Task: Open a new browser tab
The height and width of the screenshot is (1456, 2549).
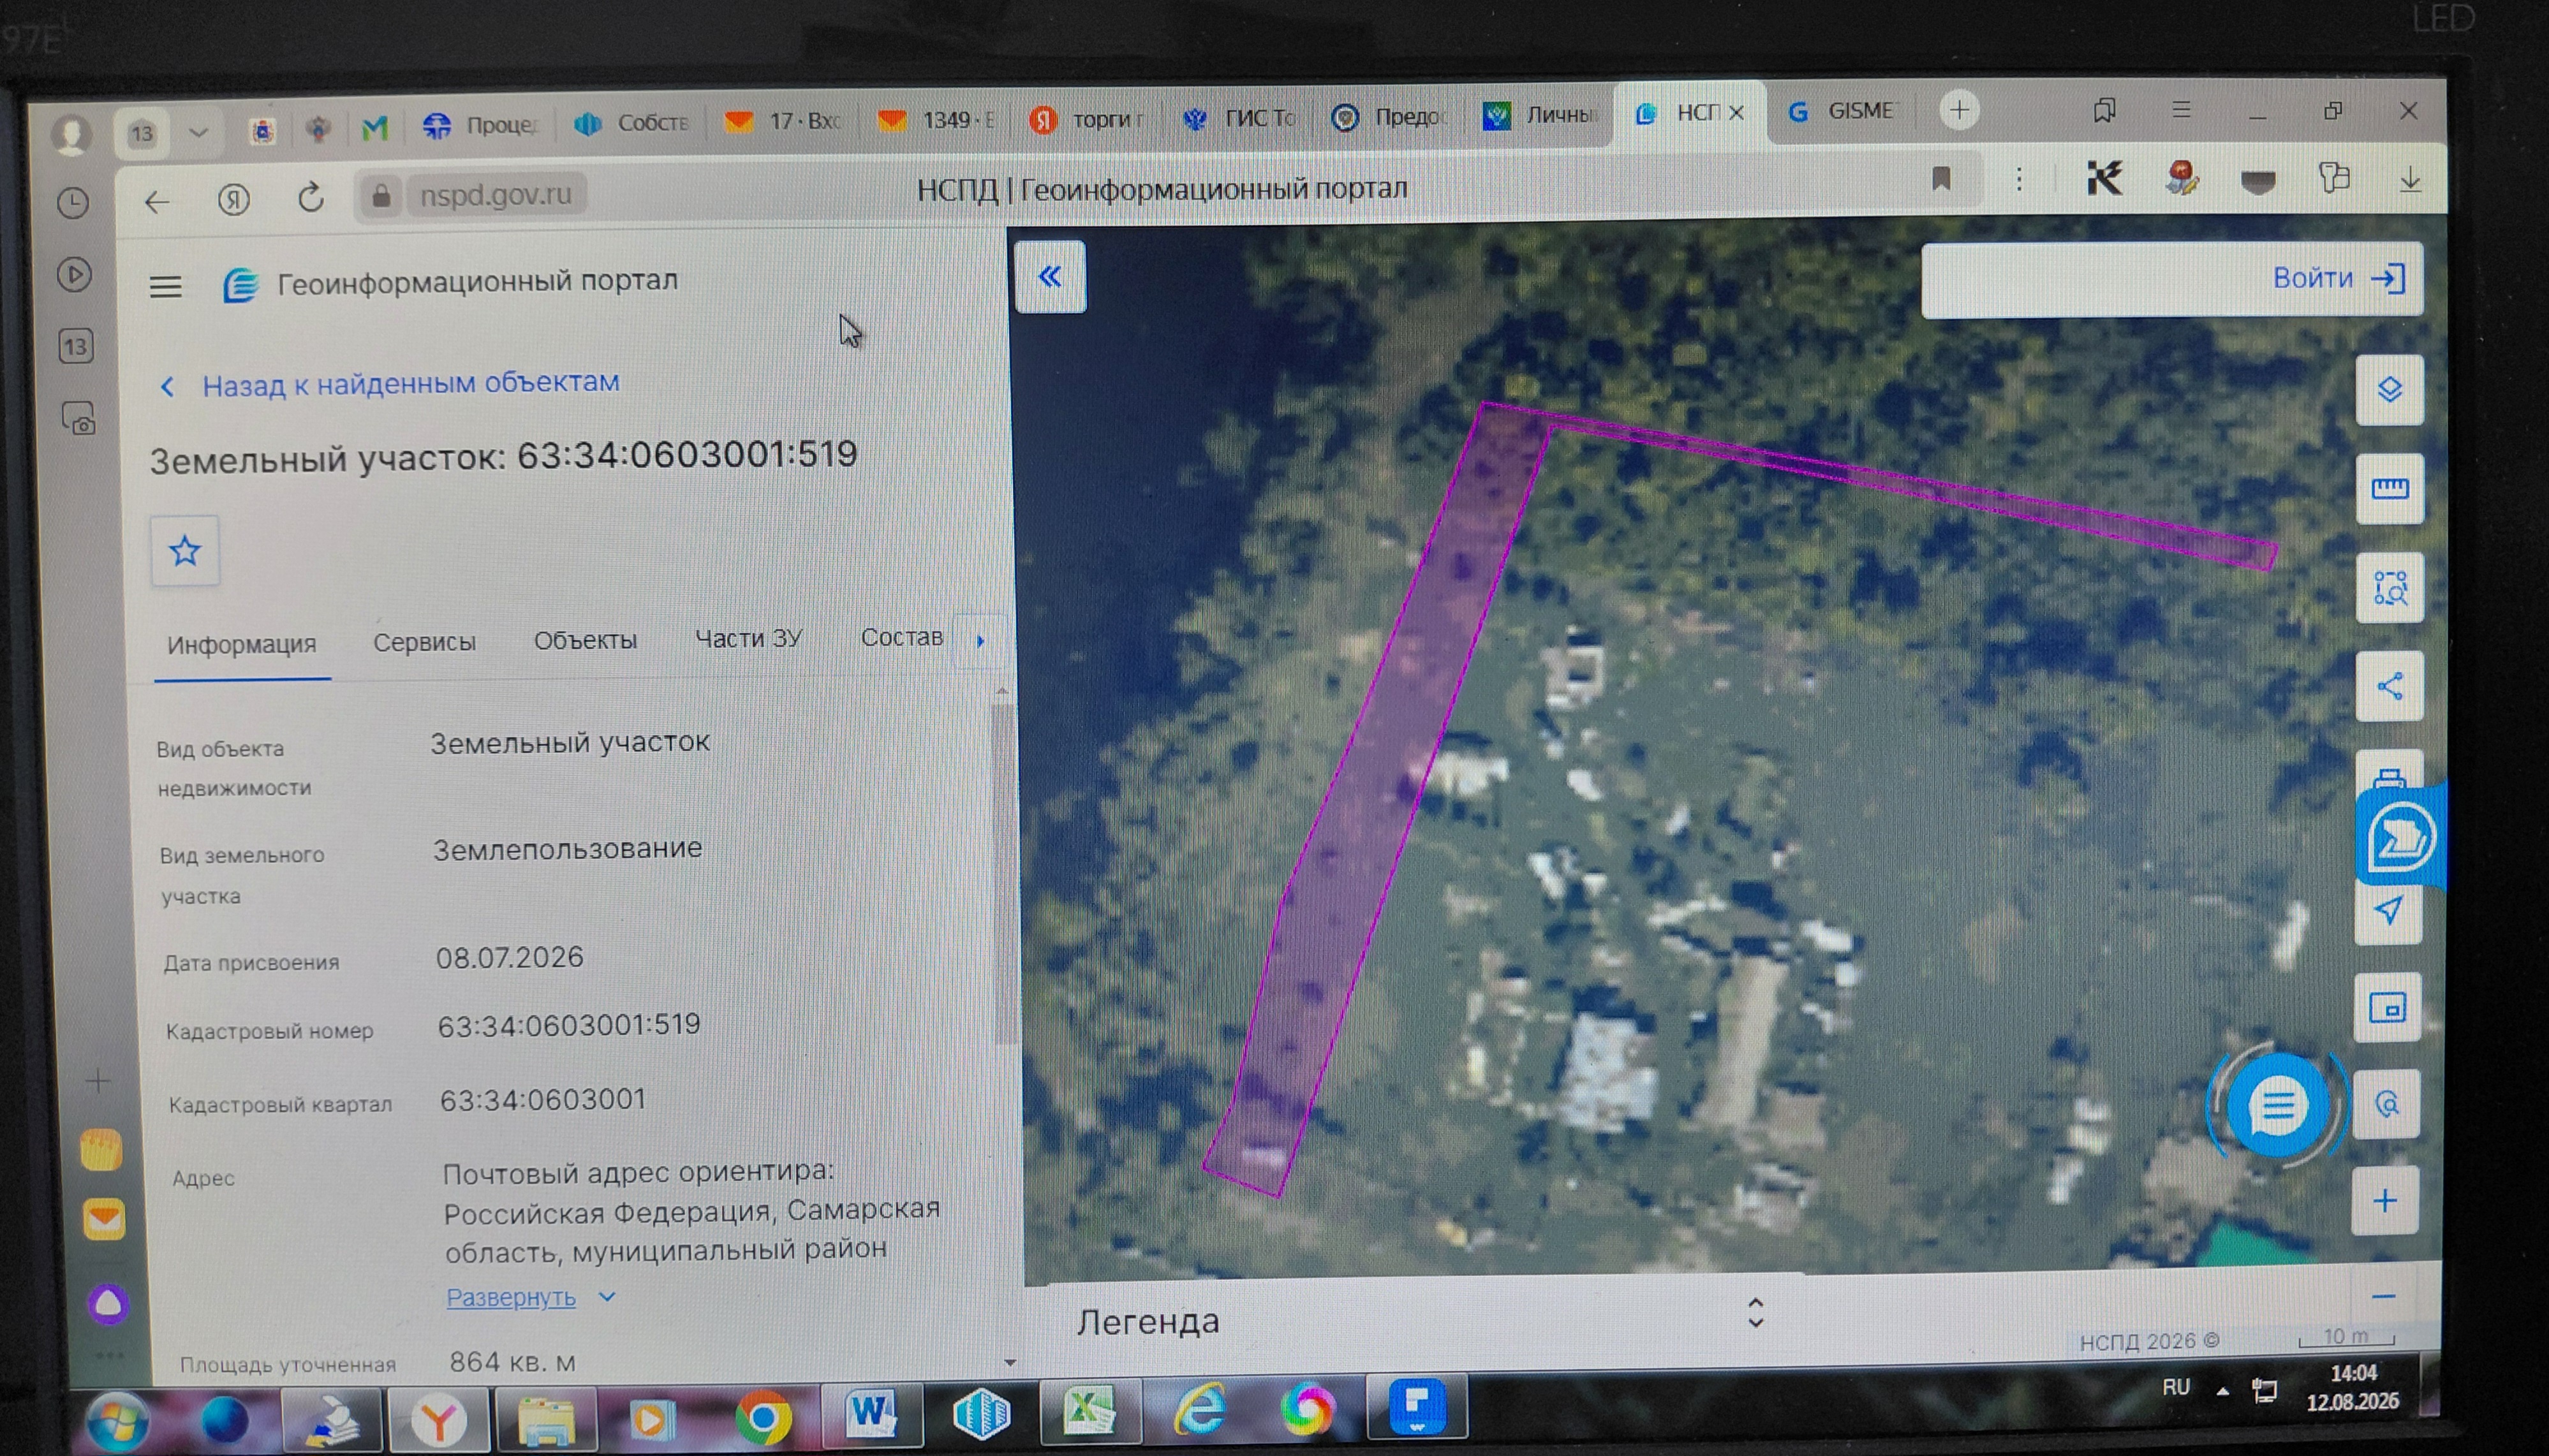Action: [1960, 110]
